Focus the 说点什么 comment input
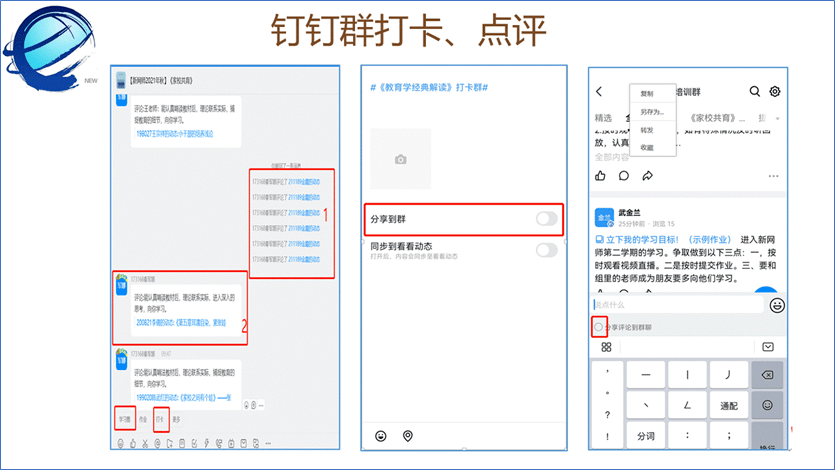The image size is (835, 470). (678, 305)
